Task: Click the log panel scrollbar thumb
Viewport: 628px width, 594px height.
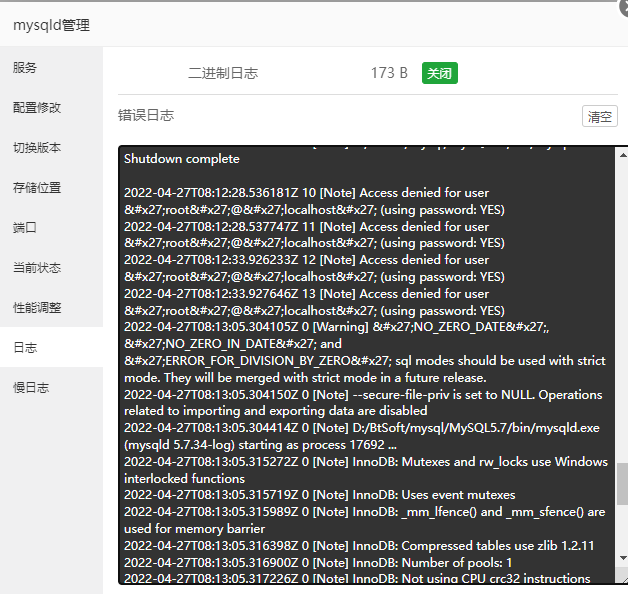Action: click(623, 484)
